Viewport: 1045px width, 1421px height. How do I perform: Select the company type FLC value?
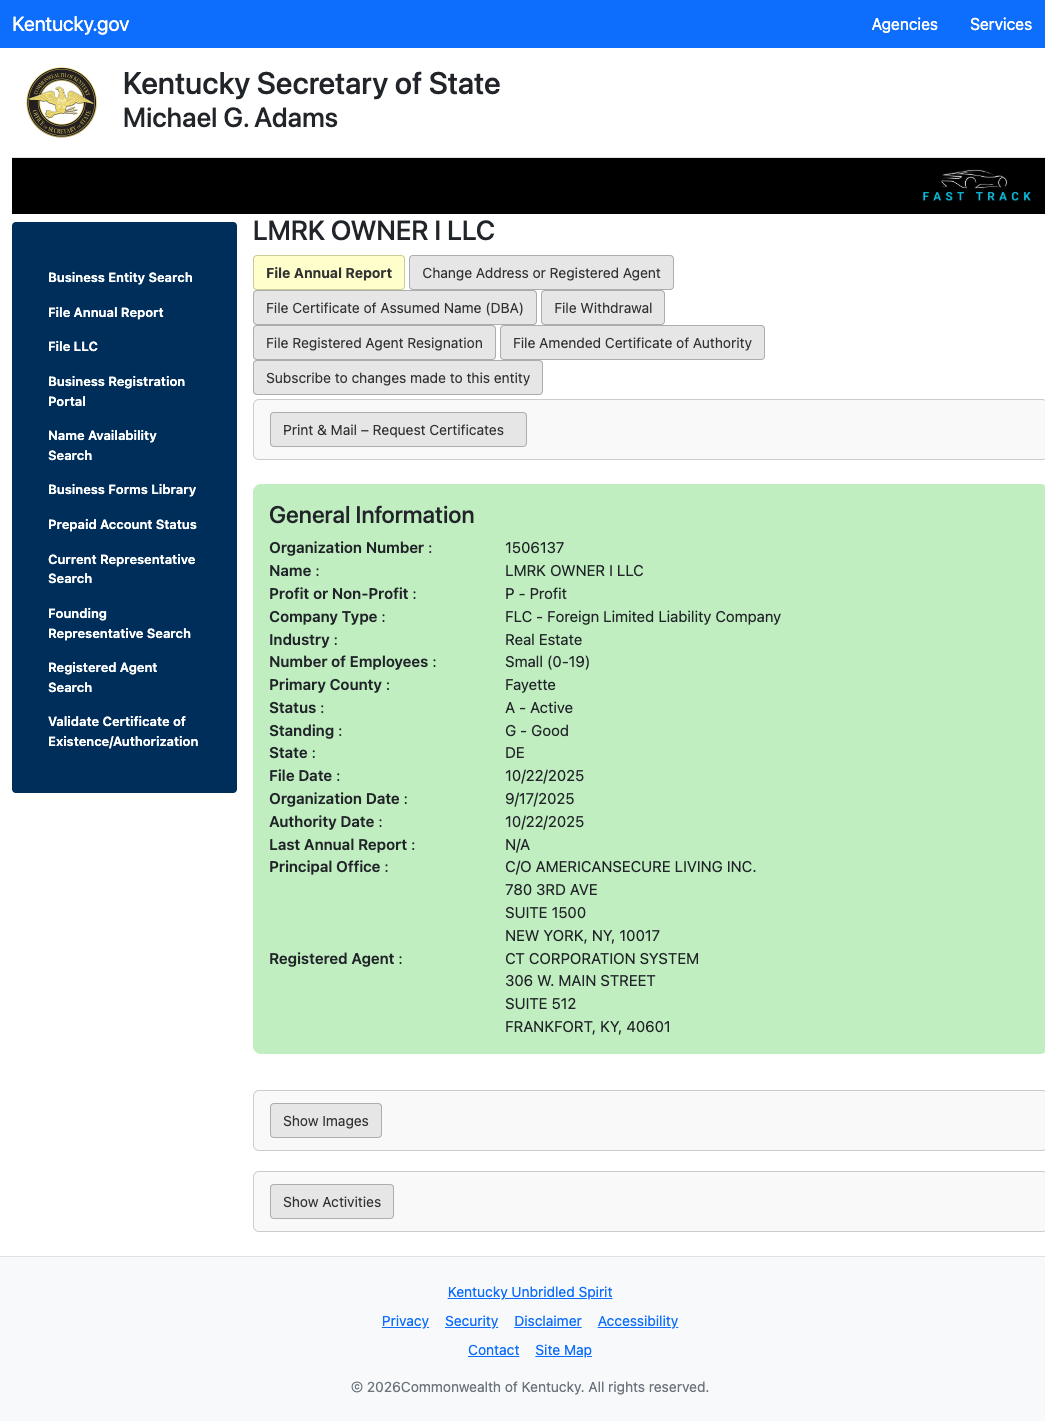(643, 617)
